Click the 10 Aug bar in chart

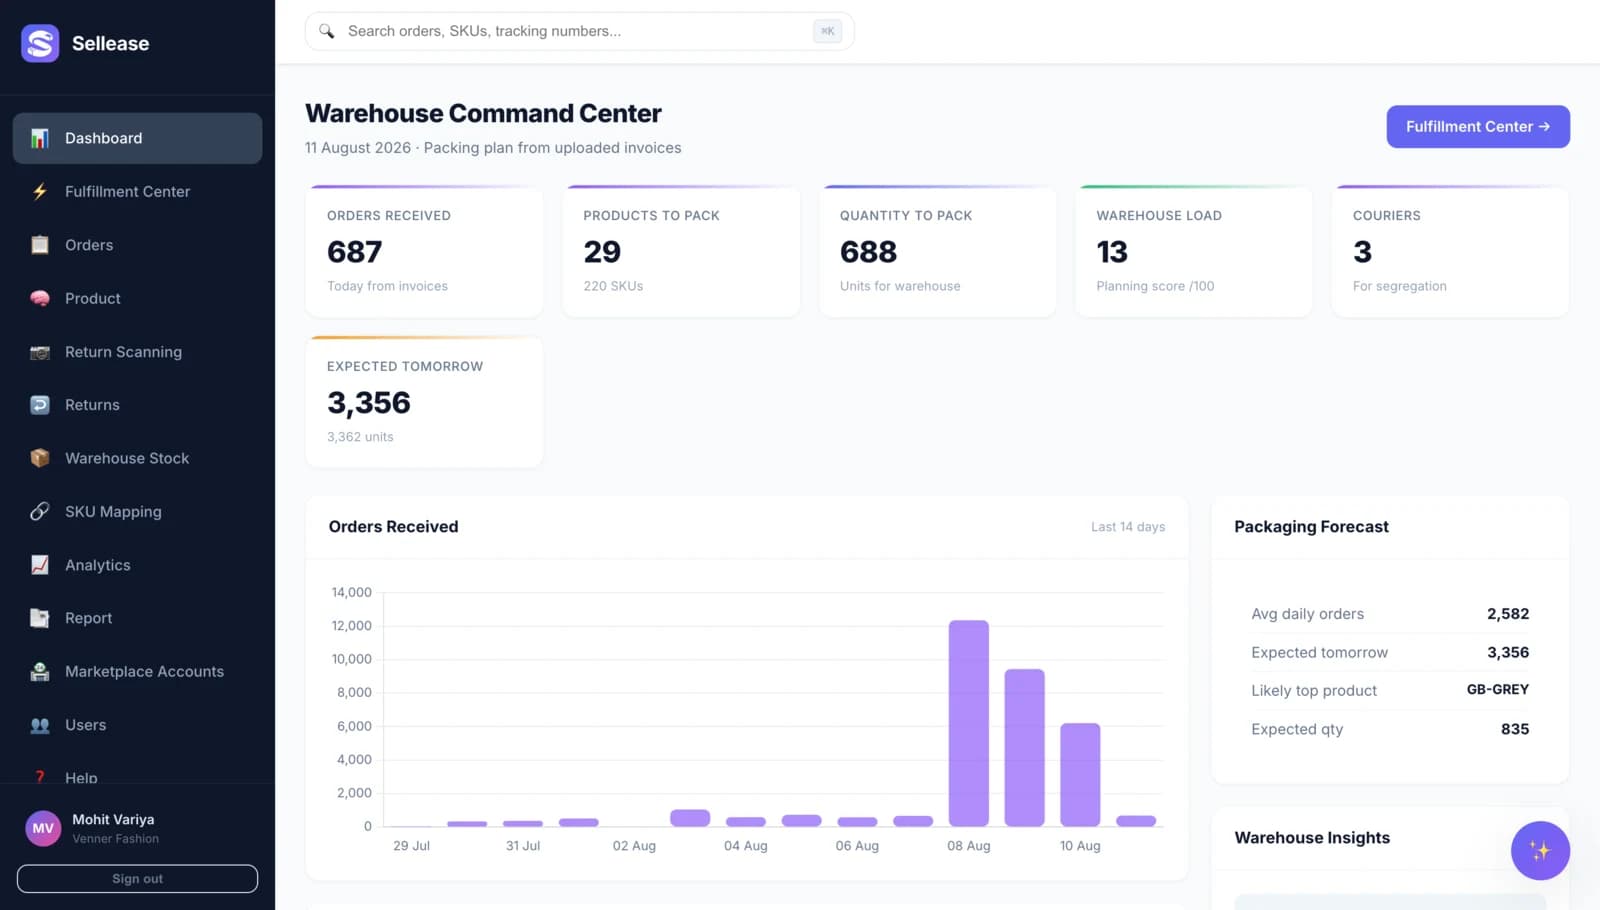(x=1080, y=774)
